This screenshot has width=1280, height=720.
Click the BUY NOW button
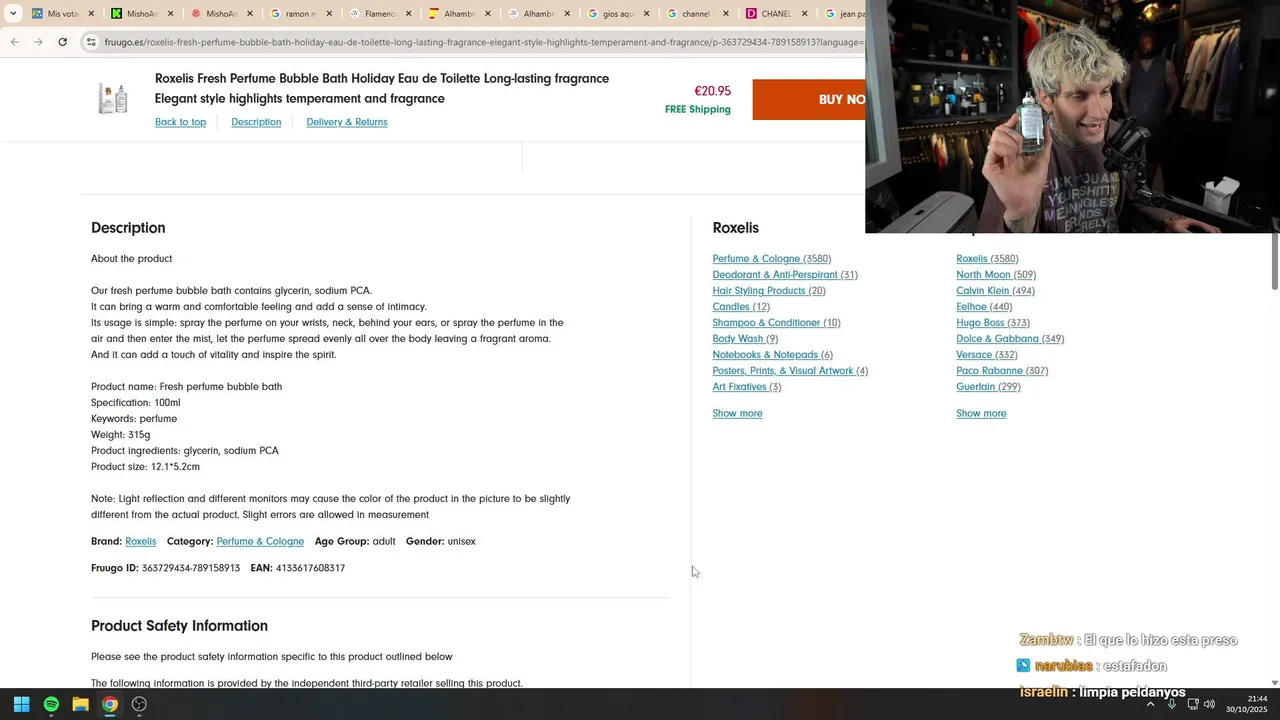808,99
